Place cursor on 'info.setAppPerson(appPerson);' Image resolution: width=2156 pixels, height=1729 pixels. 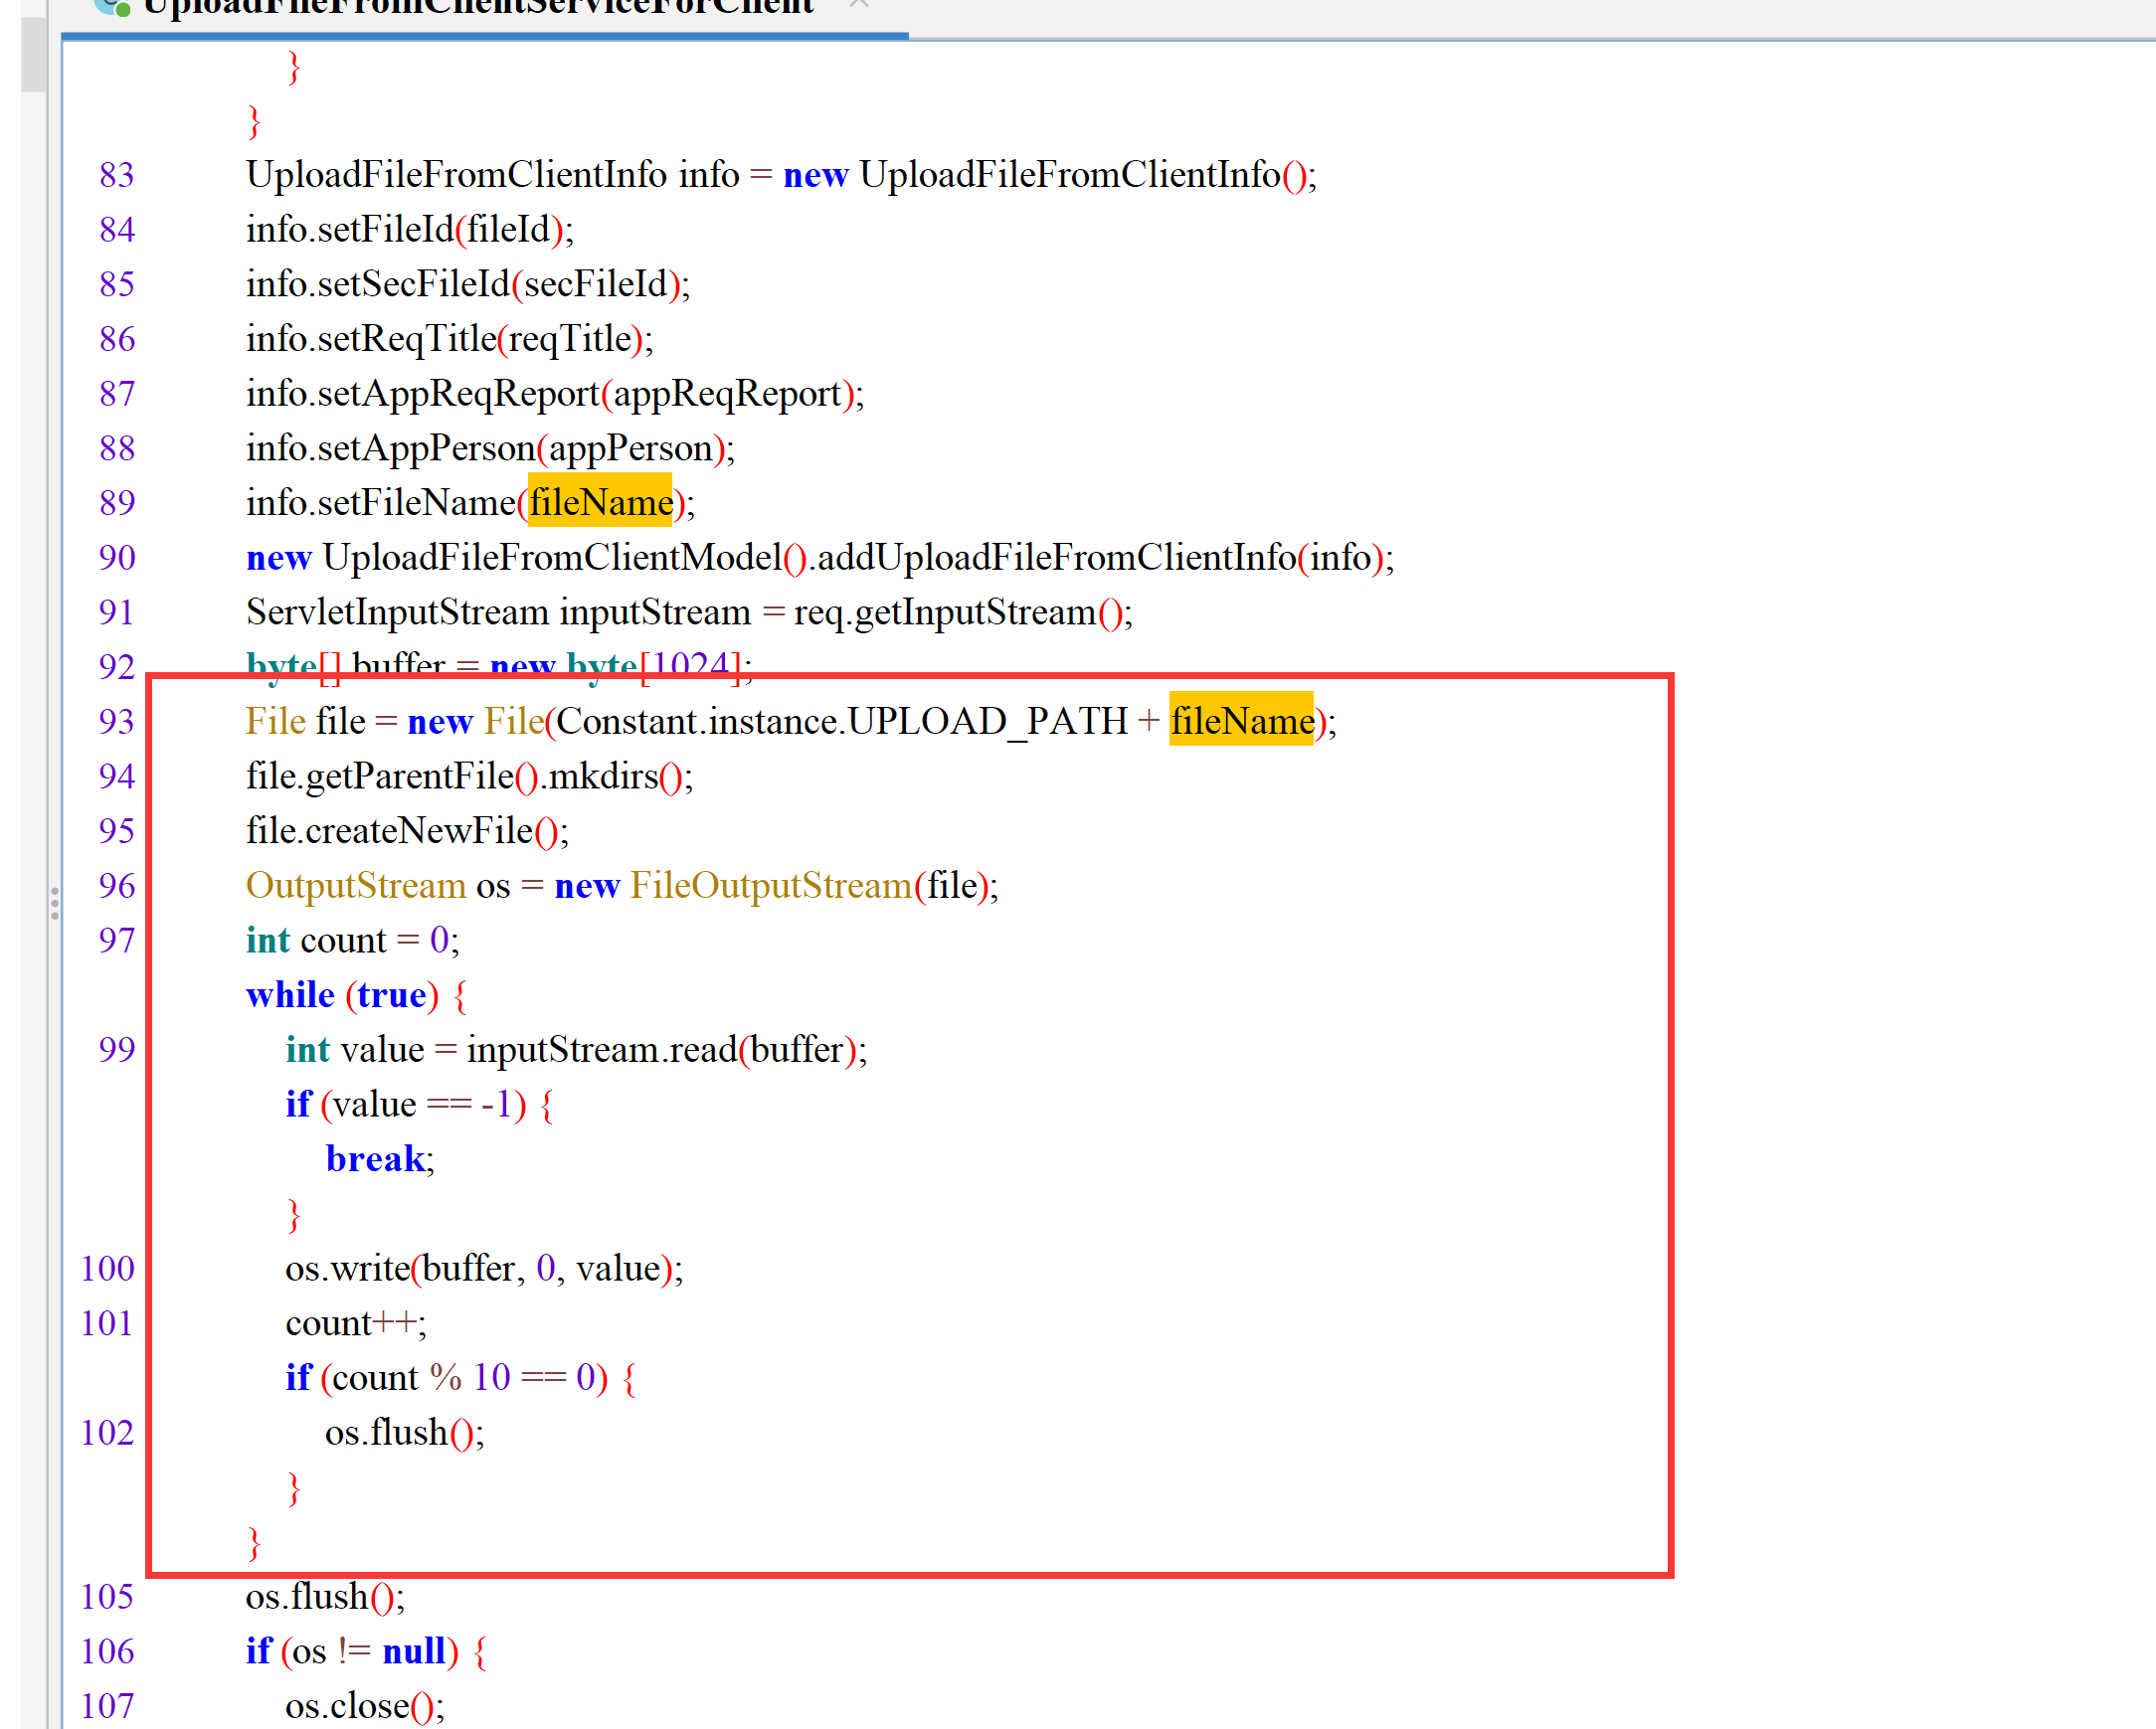[x=491, y=448]
